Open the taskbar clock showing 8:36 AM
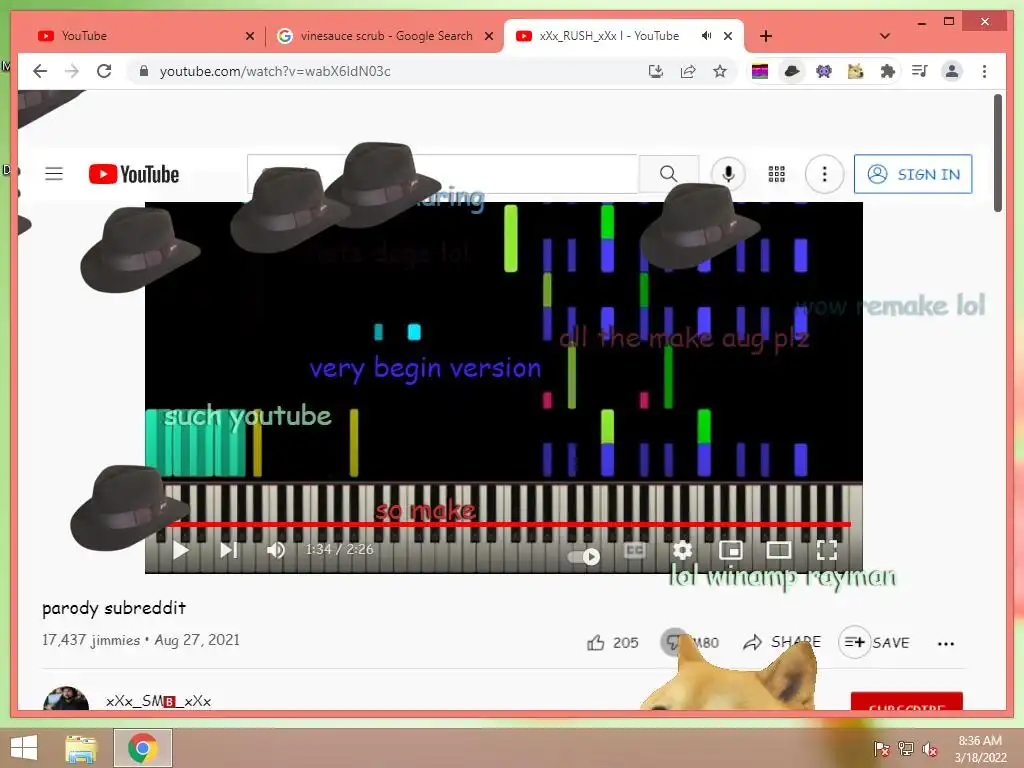 point(980,749)
